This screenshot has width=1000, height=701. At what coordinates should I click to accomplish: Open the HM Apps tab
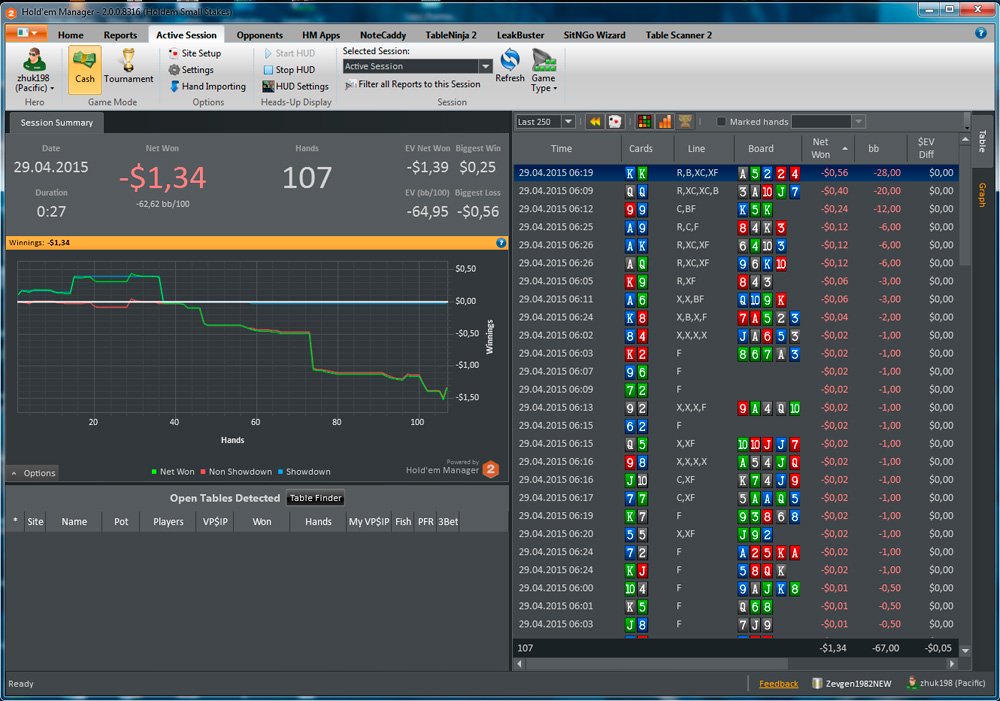(321, 35)
